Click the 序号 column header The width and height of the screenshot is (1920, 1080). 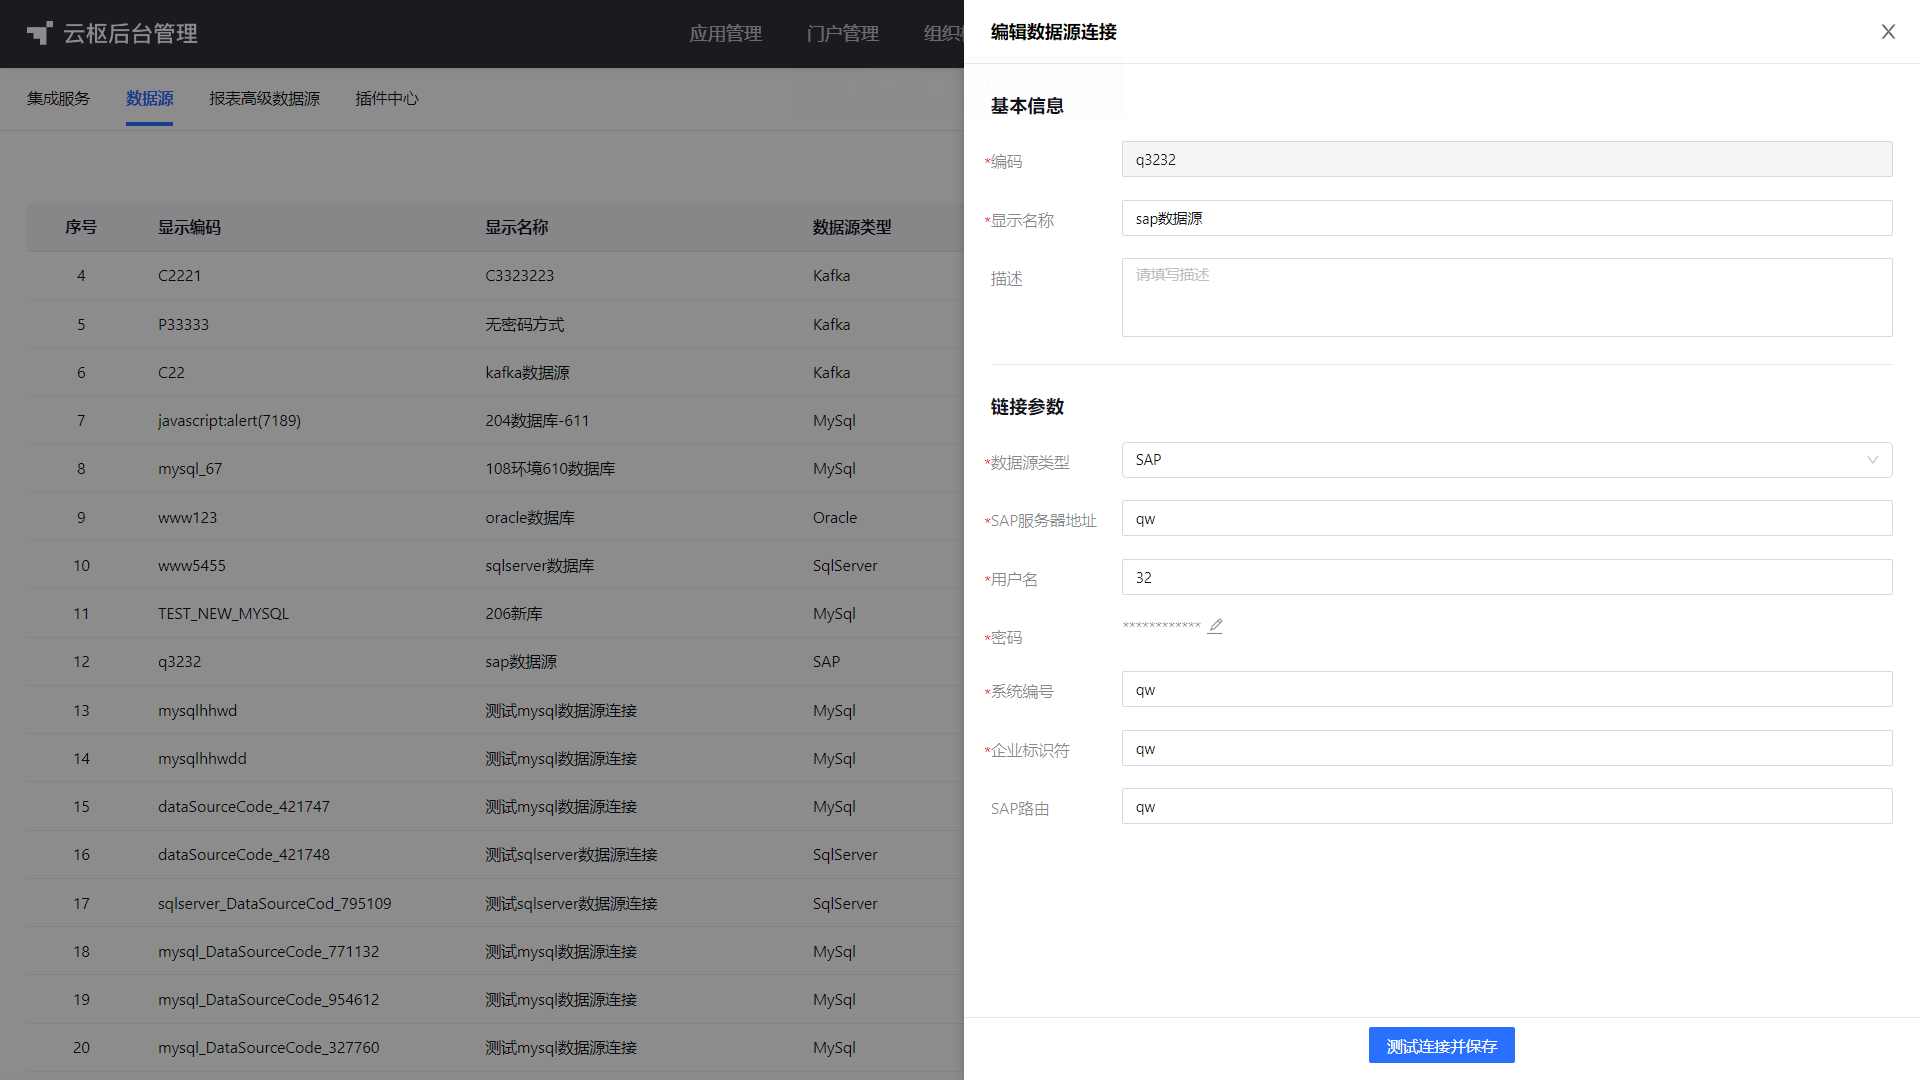pos(81,227)
